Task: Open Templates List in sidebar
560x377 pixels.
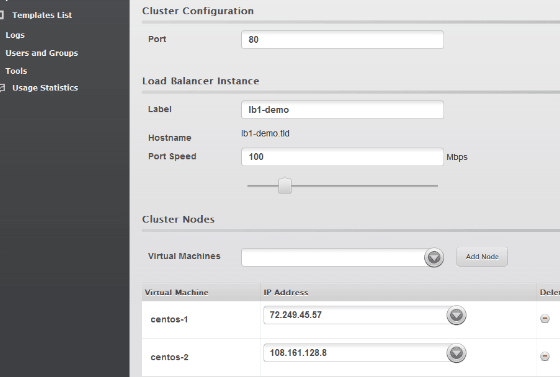Action: (42, 15)
